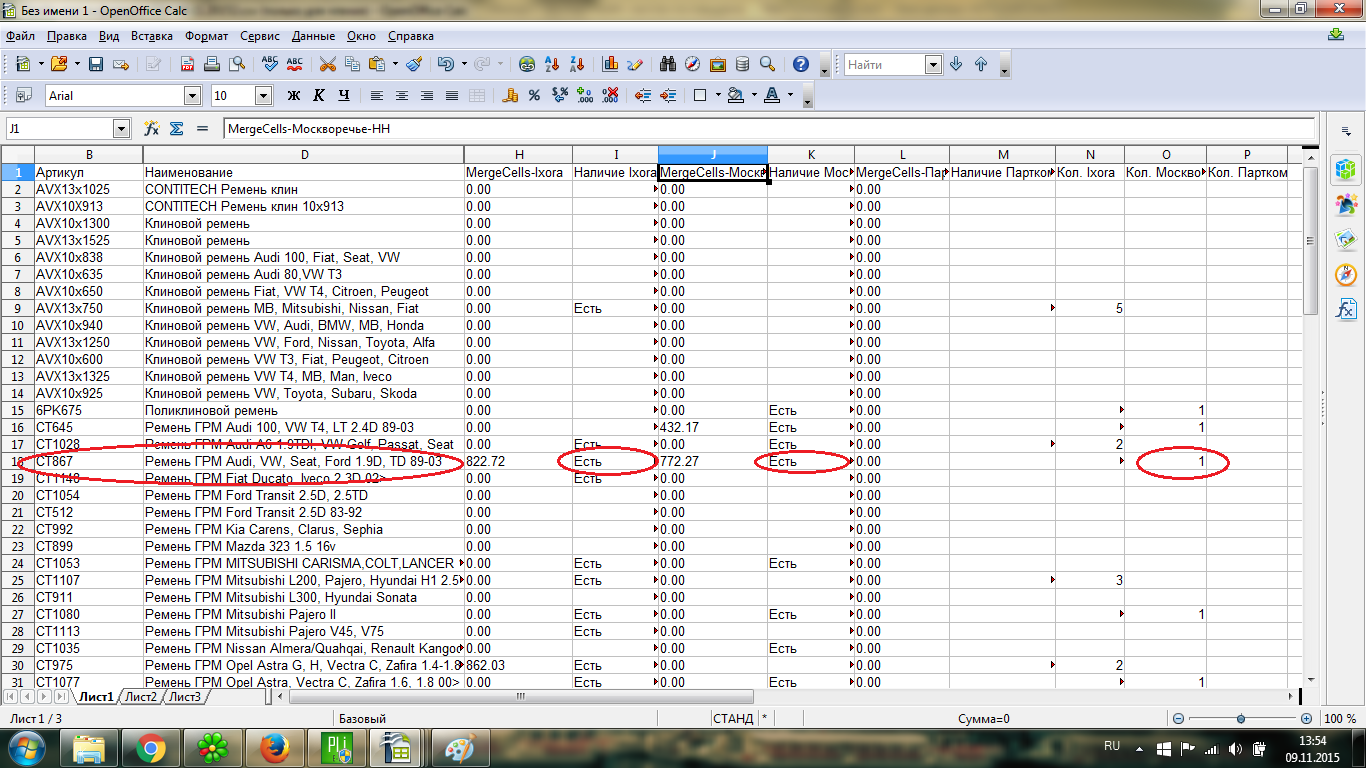Sort Ascending A-Z
The width and height of the screenshot is (1366, 768).
[x=552, y=64]
